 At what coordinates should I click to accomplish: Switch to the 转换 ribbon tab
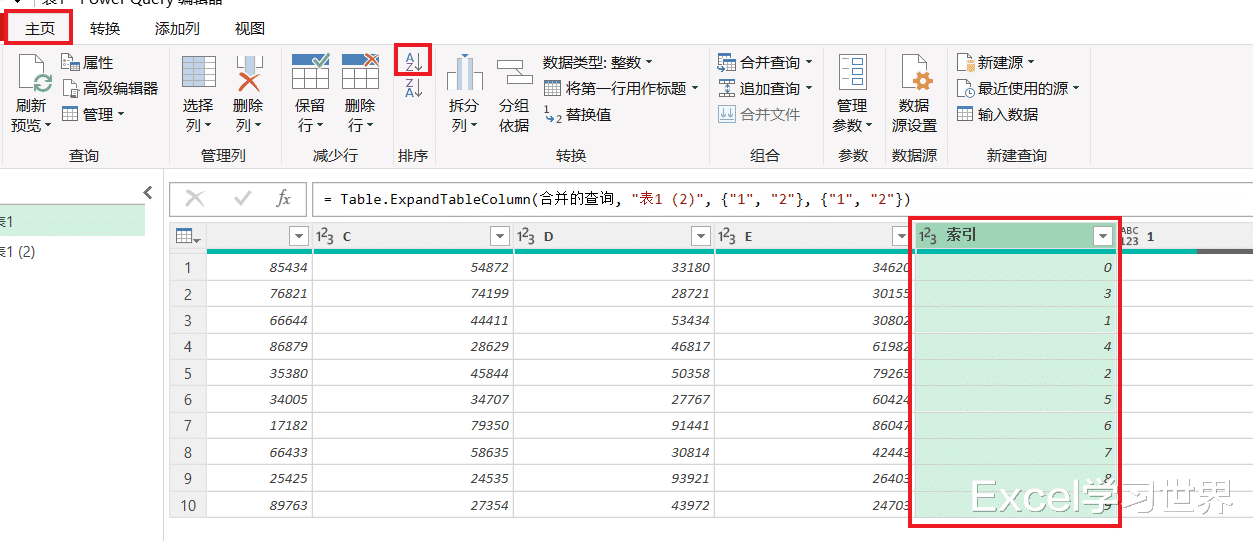(x=105, y=28)
